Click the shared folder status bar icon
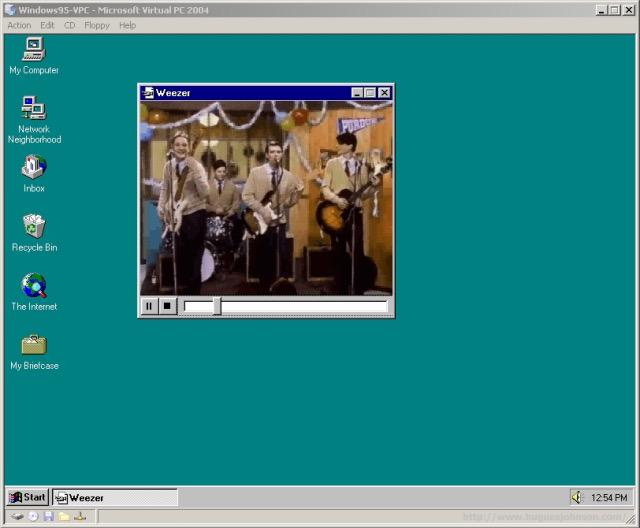Image resolution: width=640 pixels, height=528 pixels. [64, 517]
